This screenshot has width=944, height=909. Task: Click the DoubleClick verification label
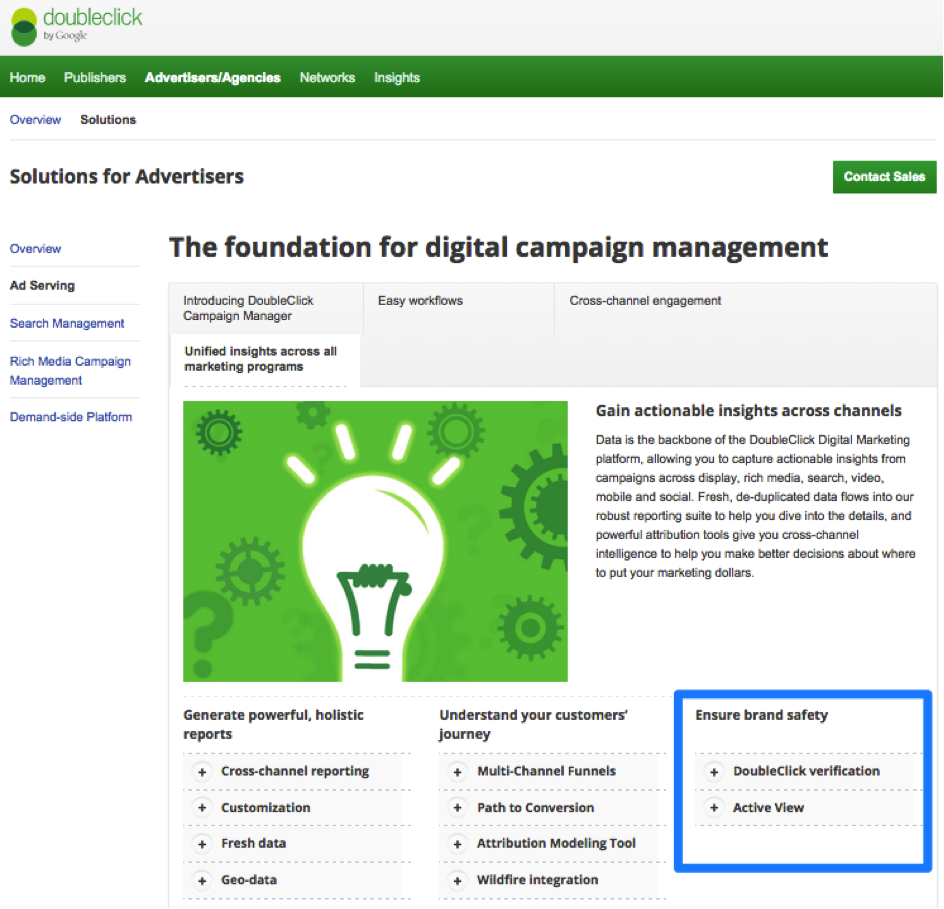(806, 771)
